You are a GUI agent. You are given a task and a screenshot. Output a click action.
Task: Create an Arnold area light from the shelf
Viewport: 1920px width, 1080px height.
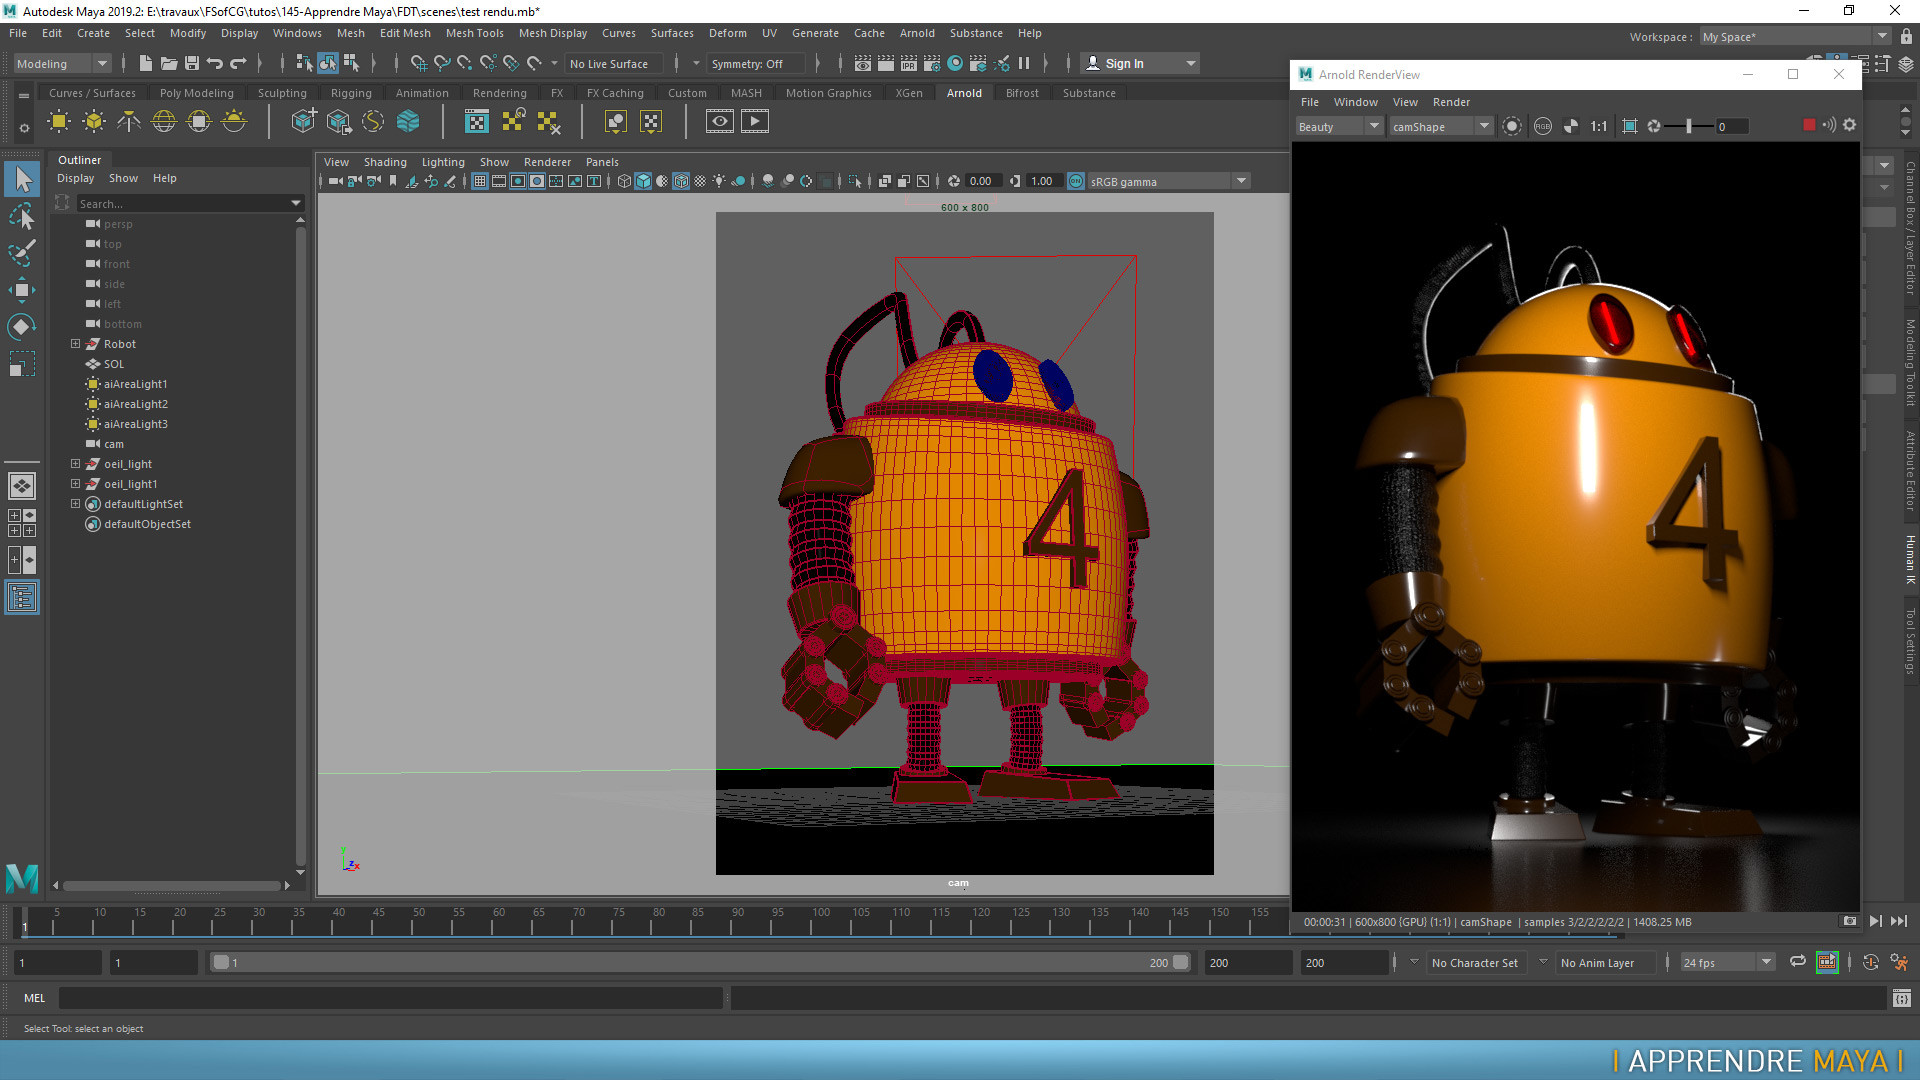click(x=59, y=122)
